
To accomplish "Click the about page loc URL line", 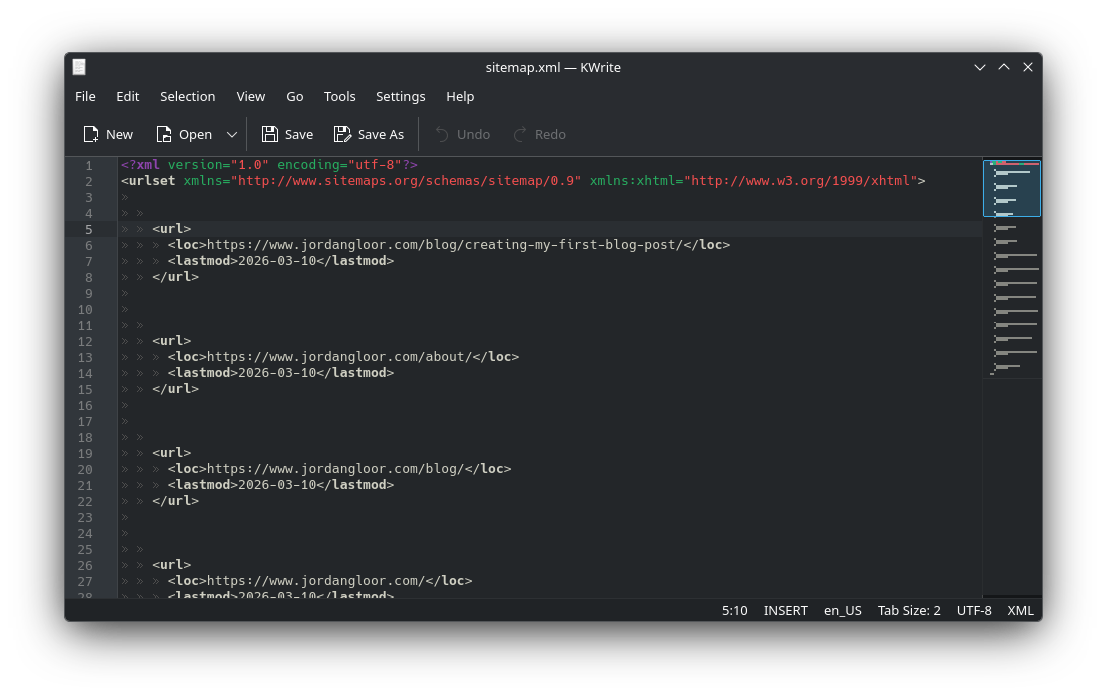I will coord(343,356).
